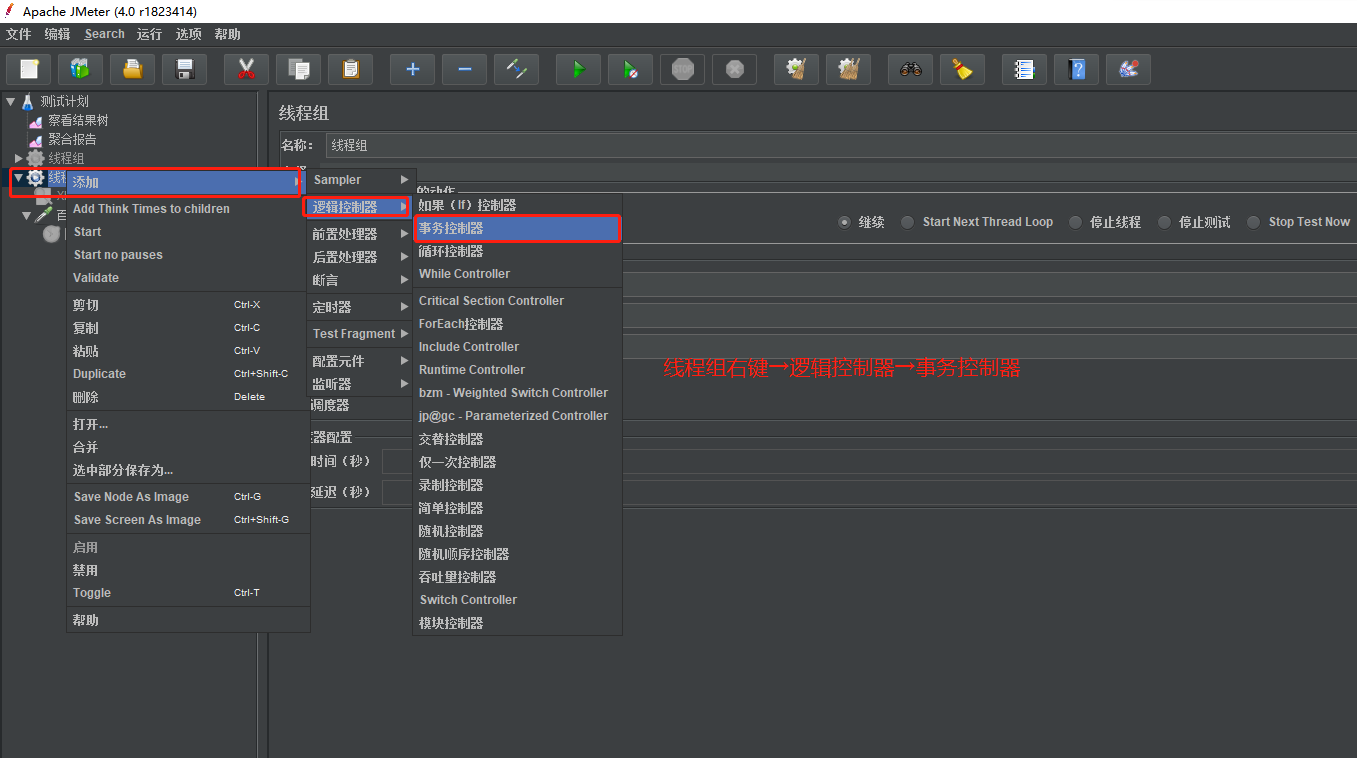This screenshot has height=758, width=1357.
Task: Expand the 前置处理器 submenu
Action: point(361,234)
